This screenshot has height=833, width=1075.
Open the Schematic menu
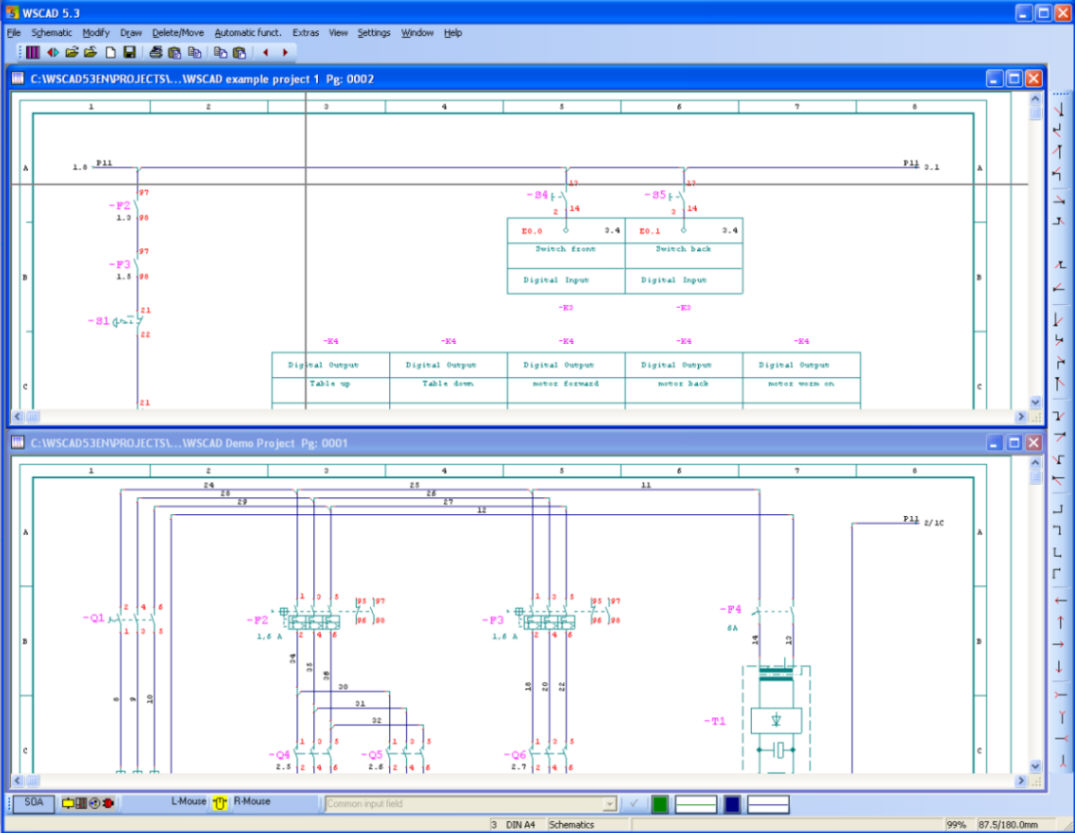point(51,32)
